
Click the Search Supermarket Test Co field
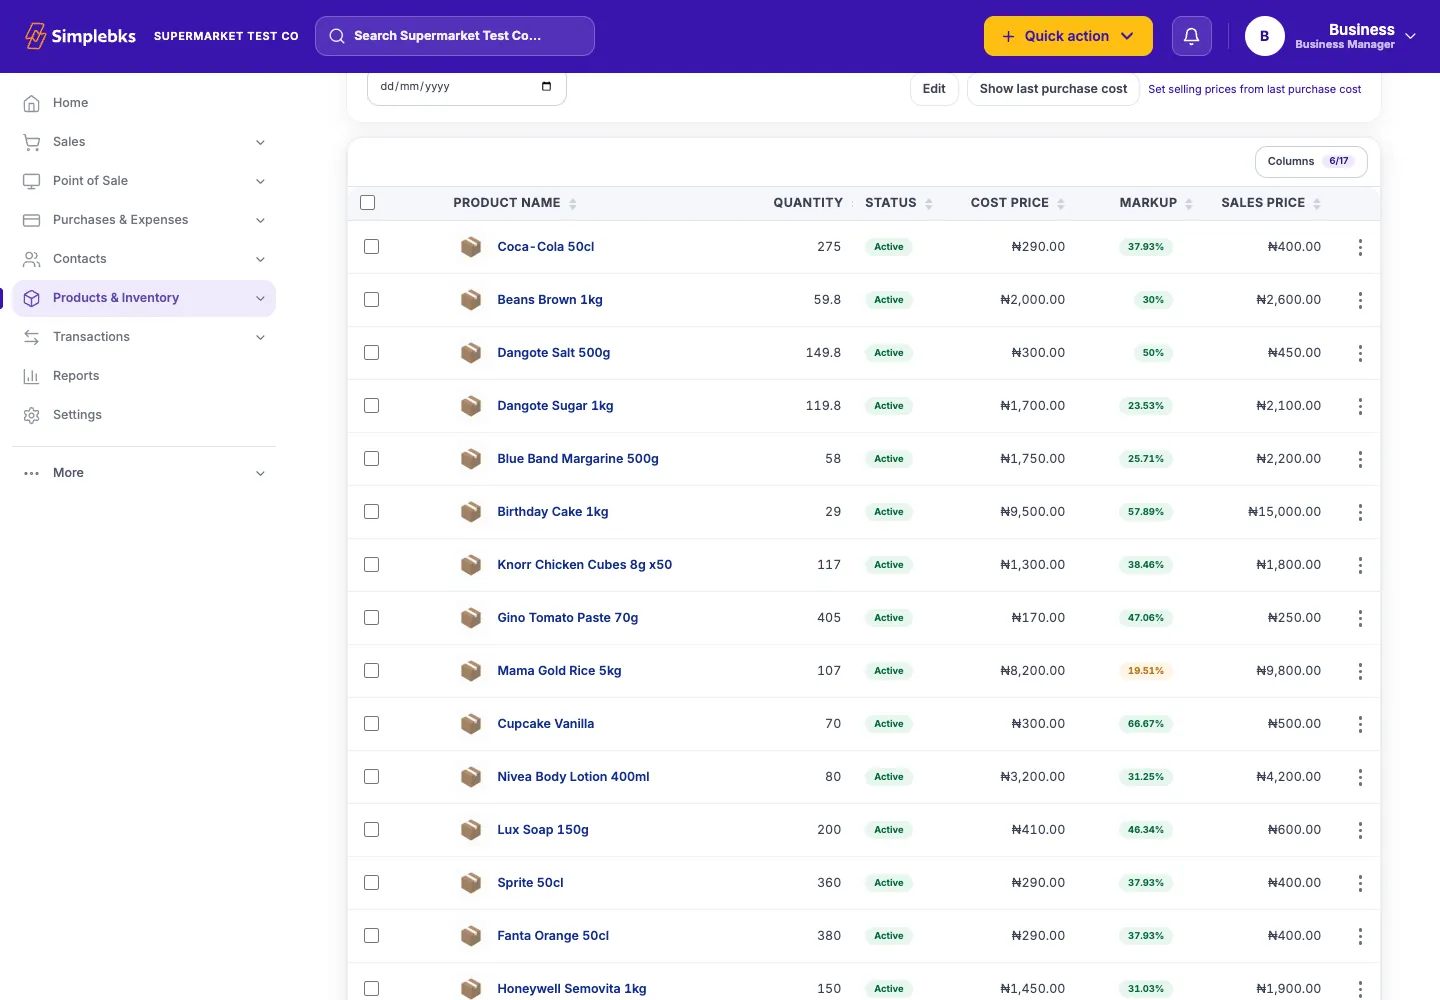click(455, 36)
